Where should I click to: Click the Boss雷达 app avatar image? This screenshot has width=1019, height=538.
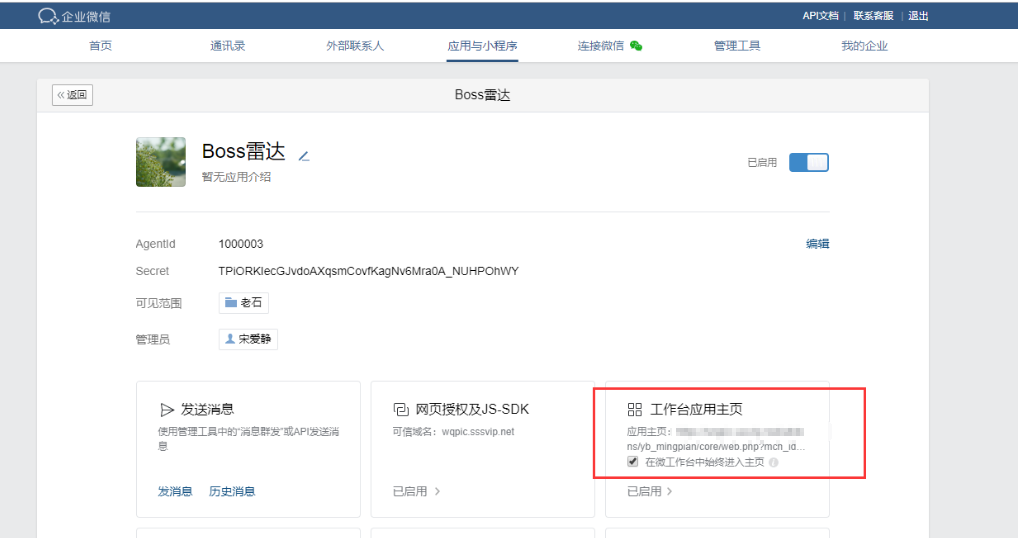click(x=161, y=162)
